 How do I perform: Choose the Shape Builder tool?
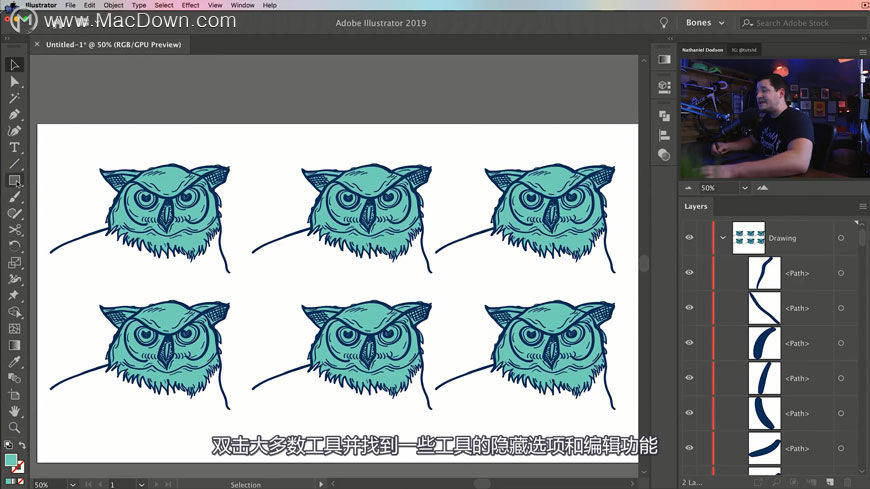tap(14, 312)
